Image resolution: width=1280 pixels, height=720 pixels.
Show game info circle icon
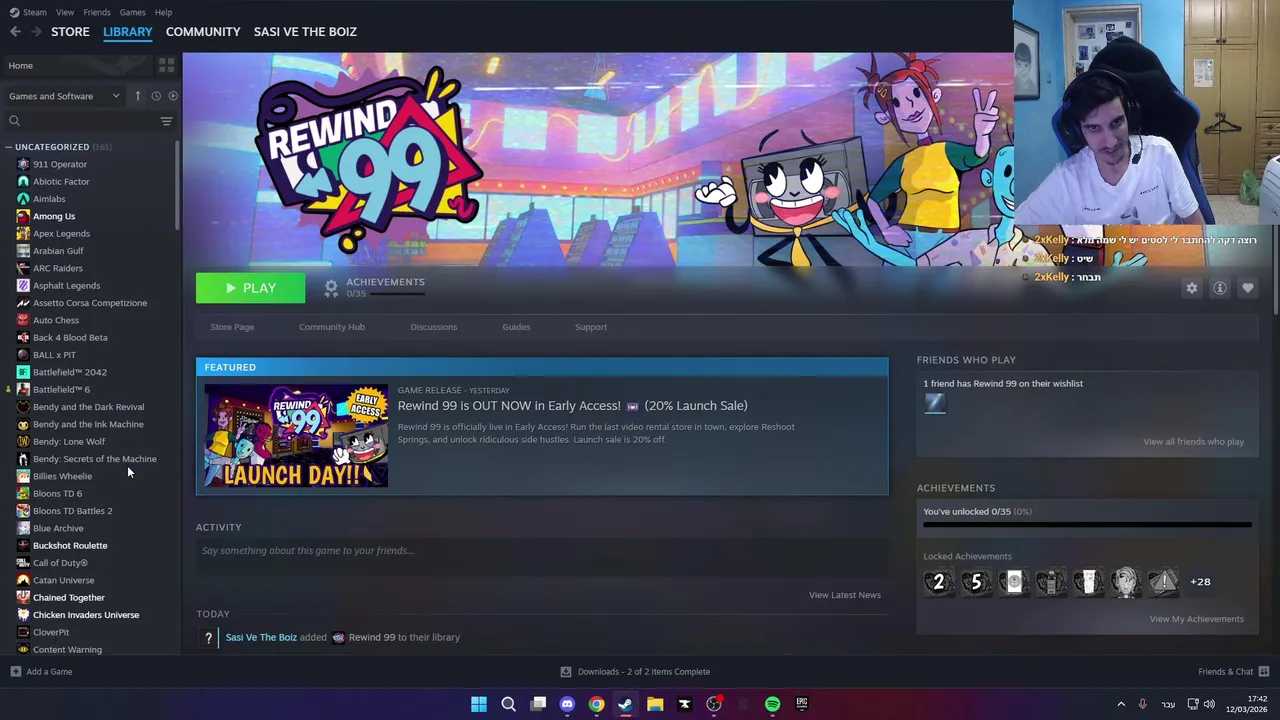(x=1219, y=288)
